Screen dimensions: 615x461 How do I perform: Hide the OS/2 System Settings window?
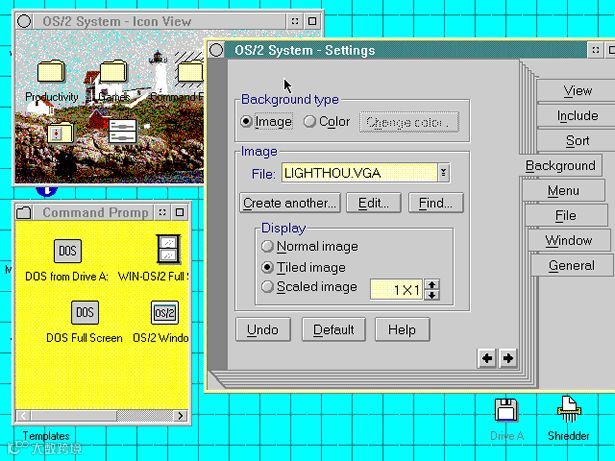click(596, 50)
